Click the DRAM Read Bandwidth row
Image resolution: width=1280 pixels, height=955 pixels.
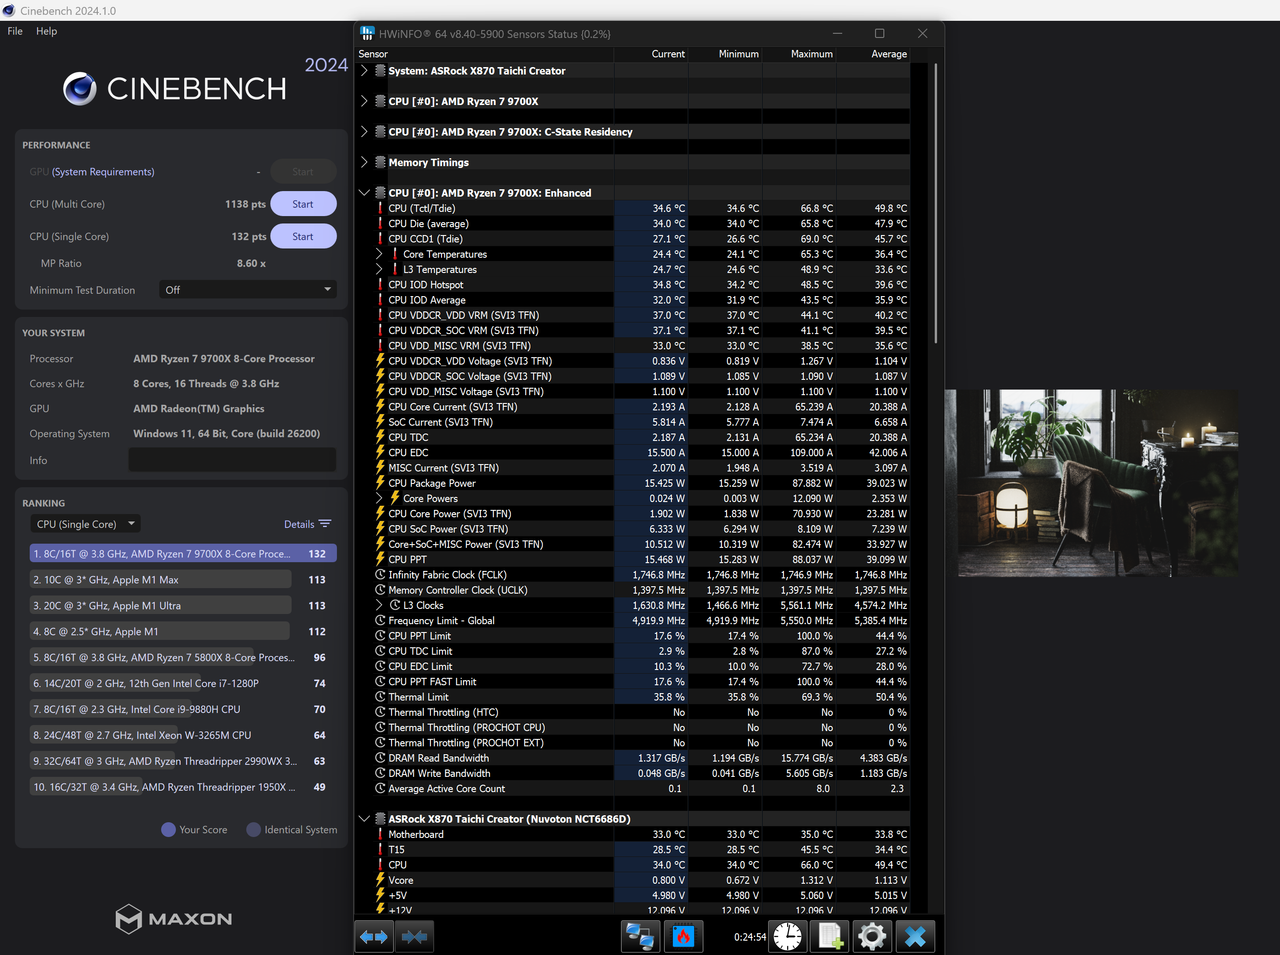pos(642,758)
